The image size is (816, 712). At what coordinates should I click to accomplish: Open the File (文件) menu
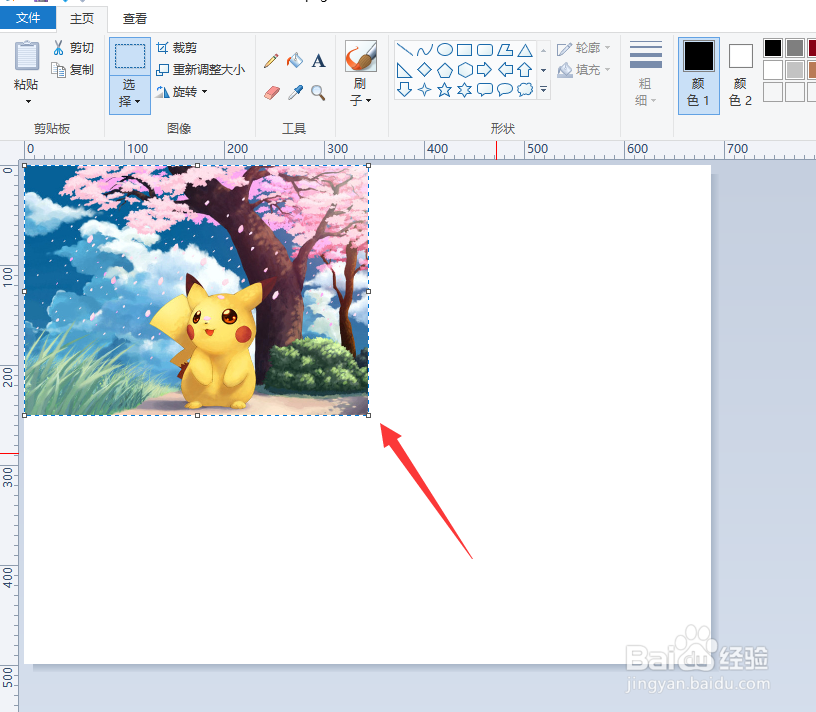[x=28, y=18]
